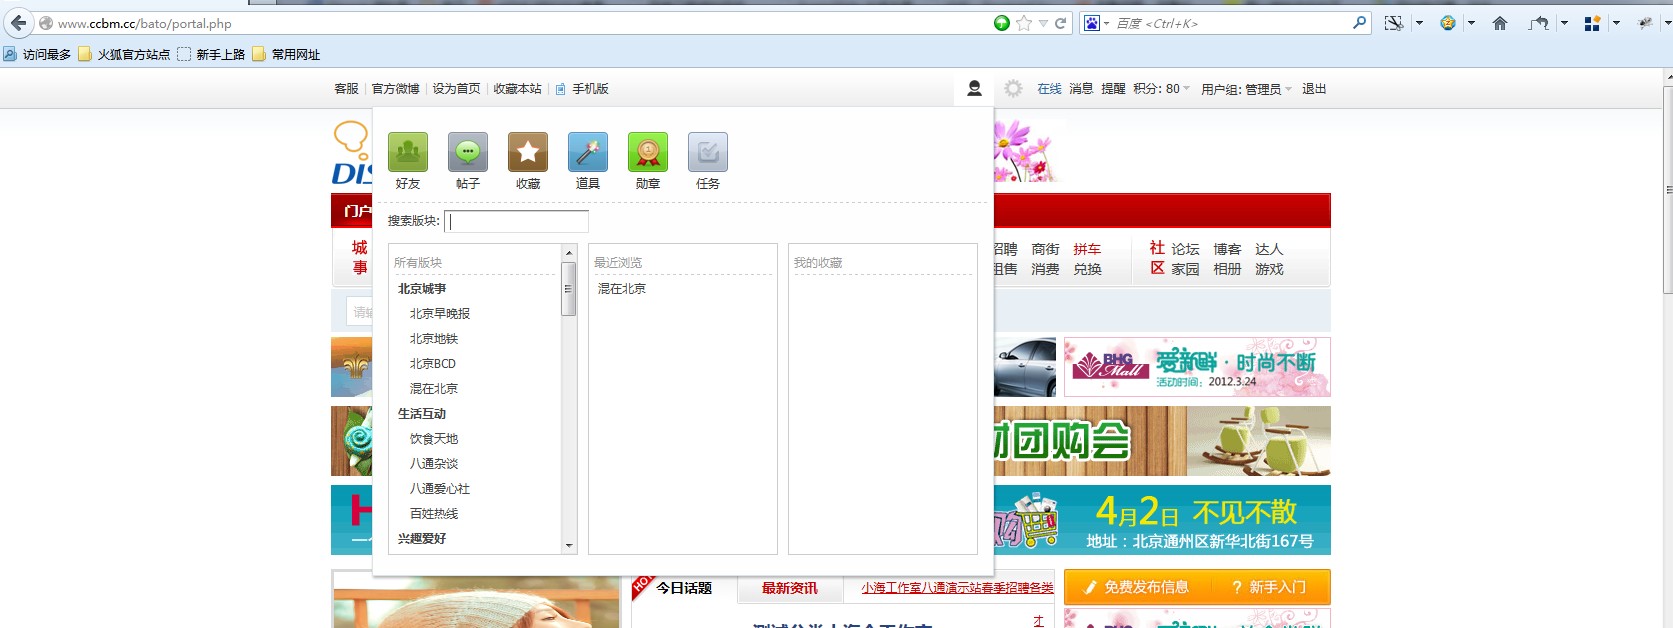Screen dimensions: 1673x628
Task: Click the 客服 link in top bar
Action: click(346, 89)
